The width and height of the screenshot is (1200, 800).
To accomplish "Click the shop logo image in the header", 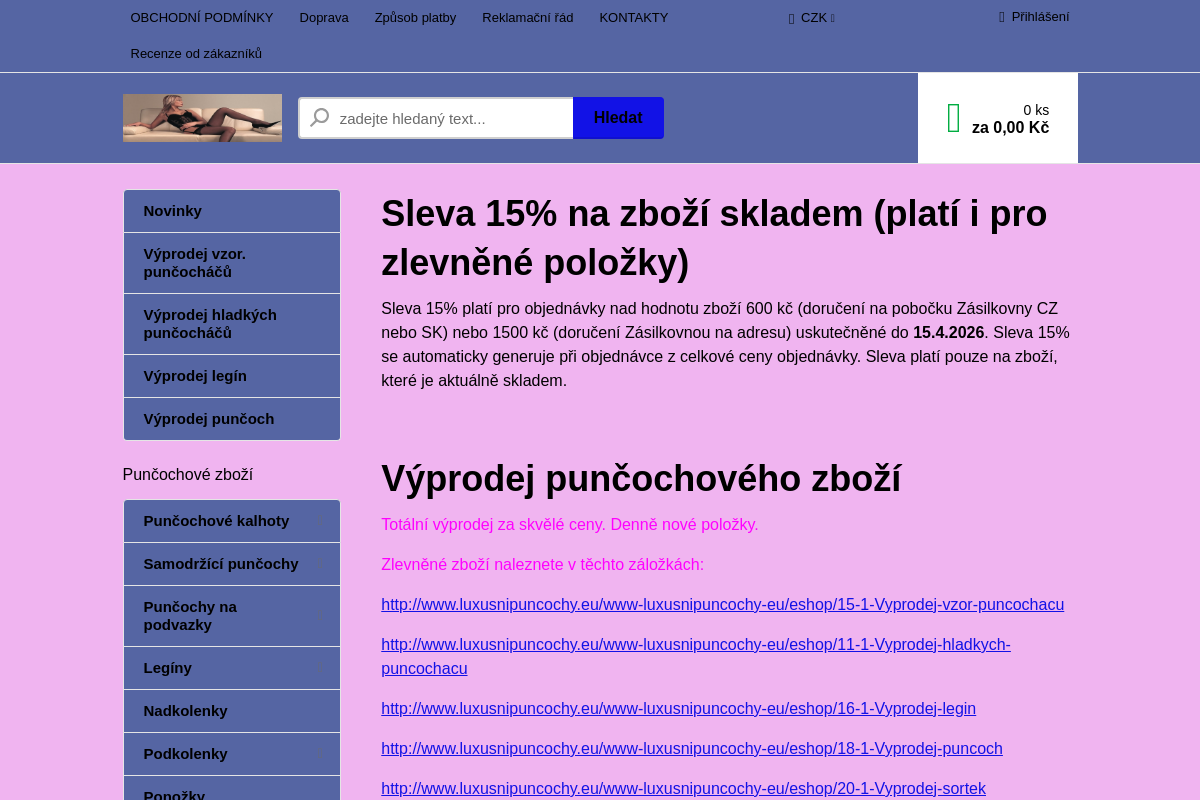I will coord(202,118).
